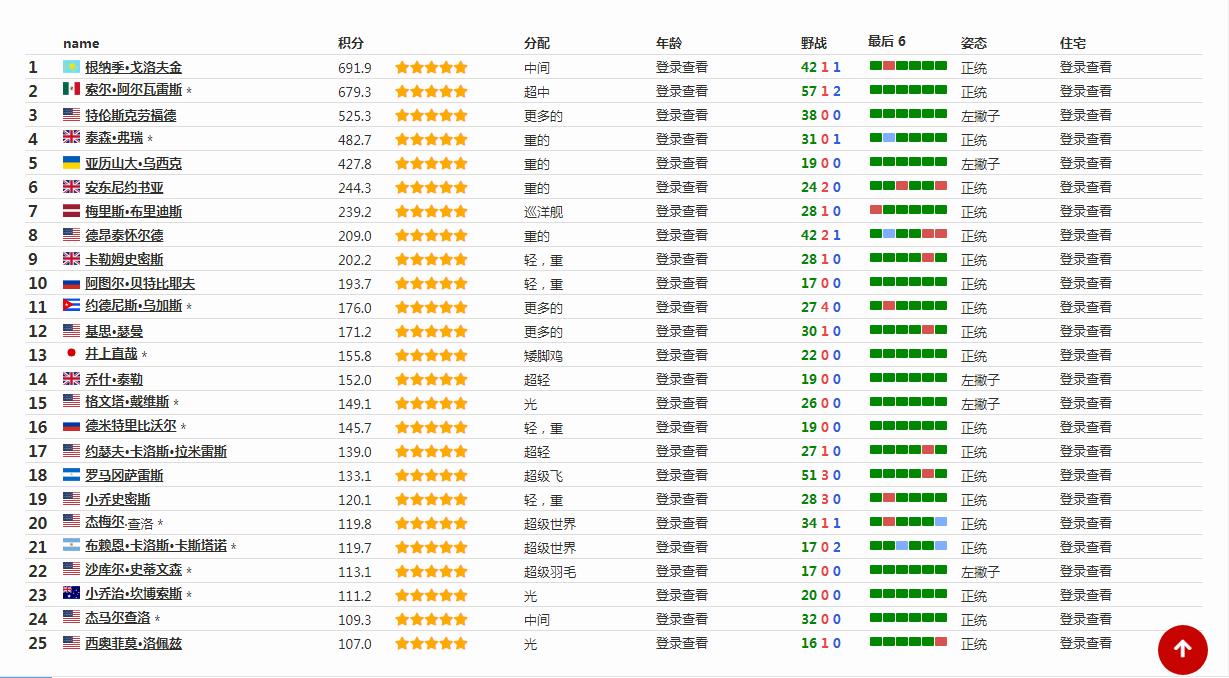Click 登录查看 under 住宅 for 罗马冈萨雷斯
Screen dimensions: 1229x678
point(1086,475)
